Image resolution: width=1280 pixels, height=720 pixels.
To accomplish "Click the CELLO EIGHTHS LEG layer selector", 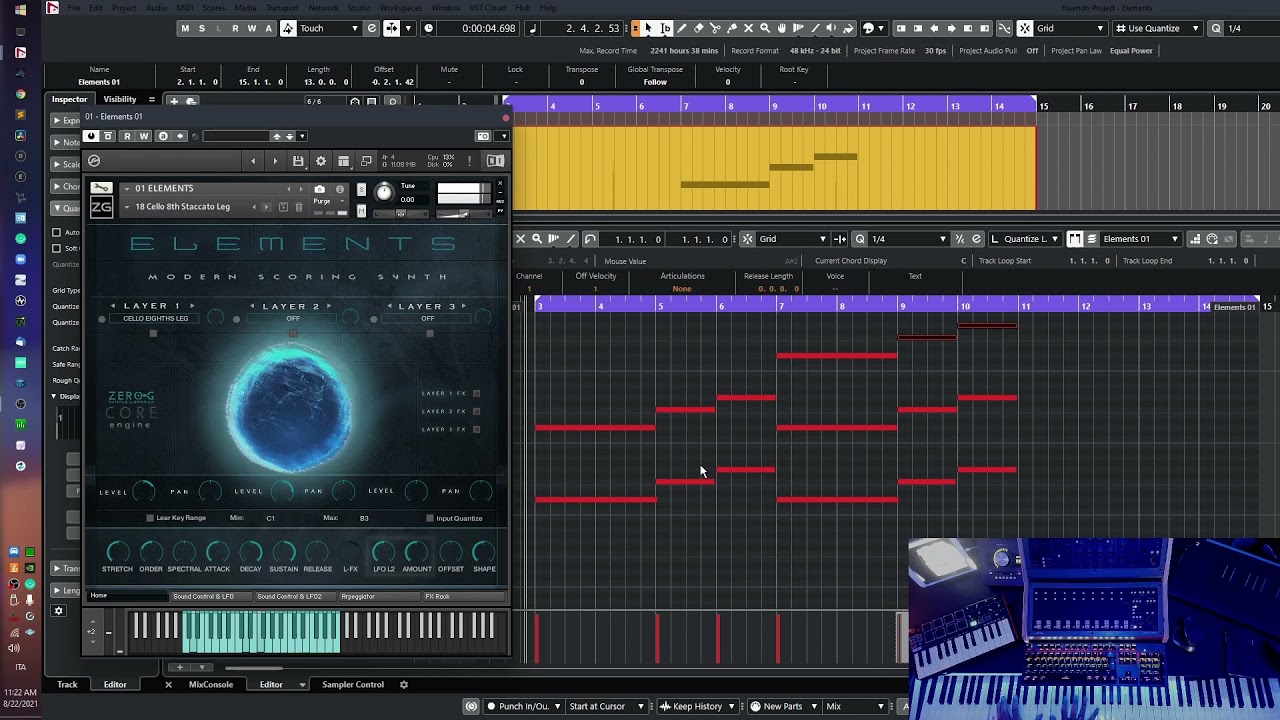I will [x=155, y=319].
